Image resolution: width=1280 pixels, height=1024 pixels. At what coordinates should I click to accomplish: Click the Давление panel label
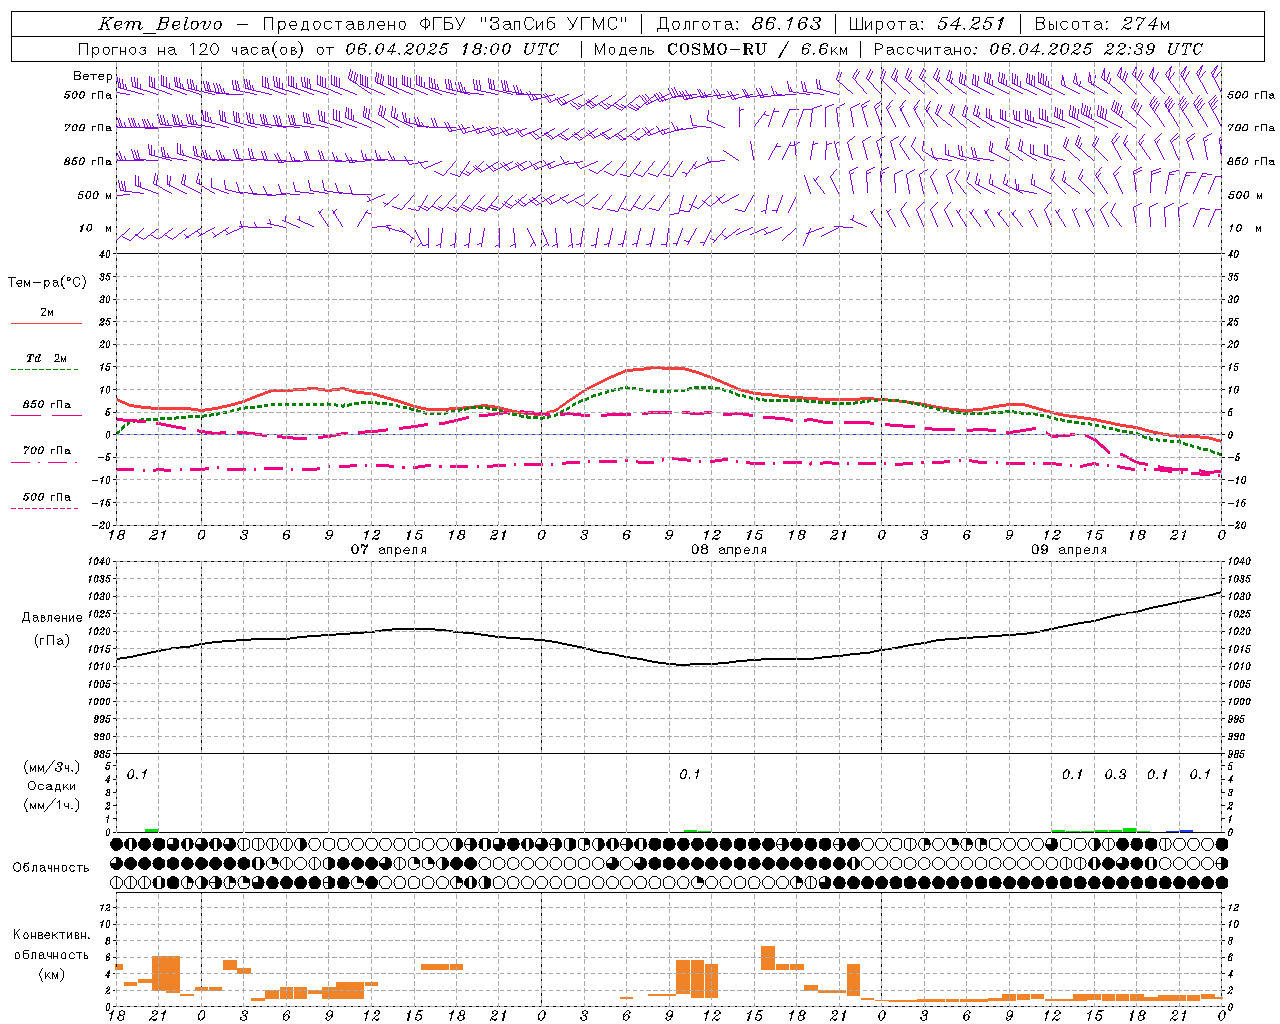point(52,618)
